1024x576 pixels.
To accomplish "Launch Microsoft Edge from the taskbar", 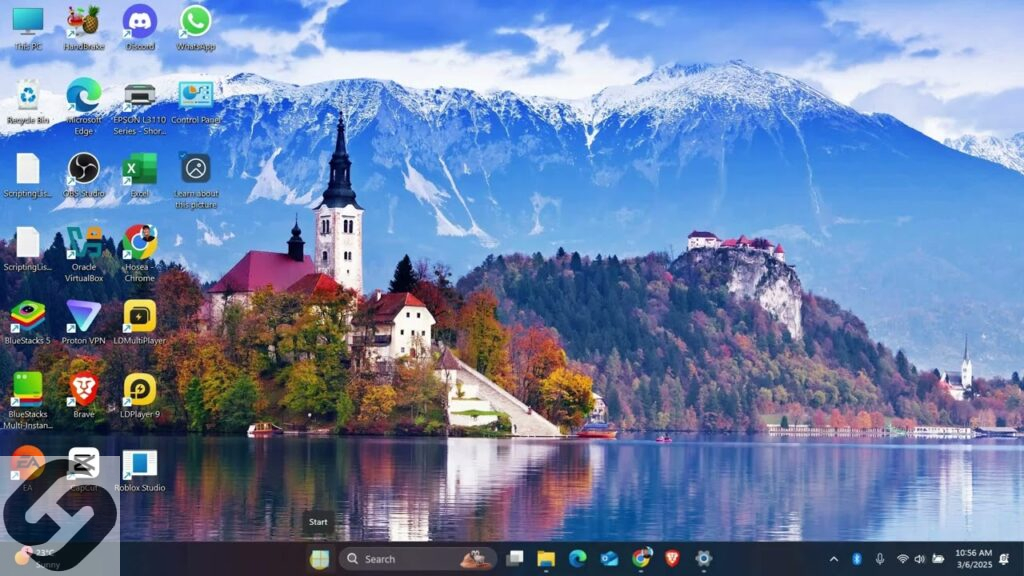I will (577, 559).
